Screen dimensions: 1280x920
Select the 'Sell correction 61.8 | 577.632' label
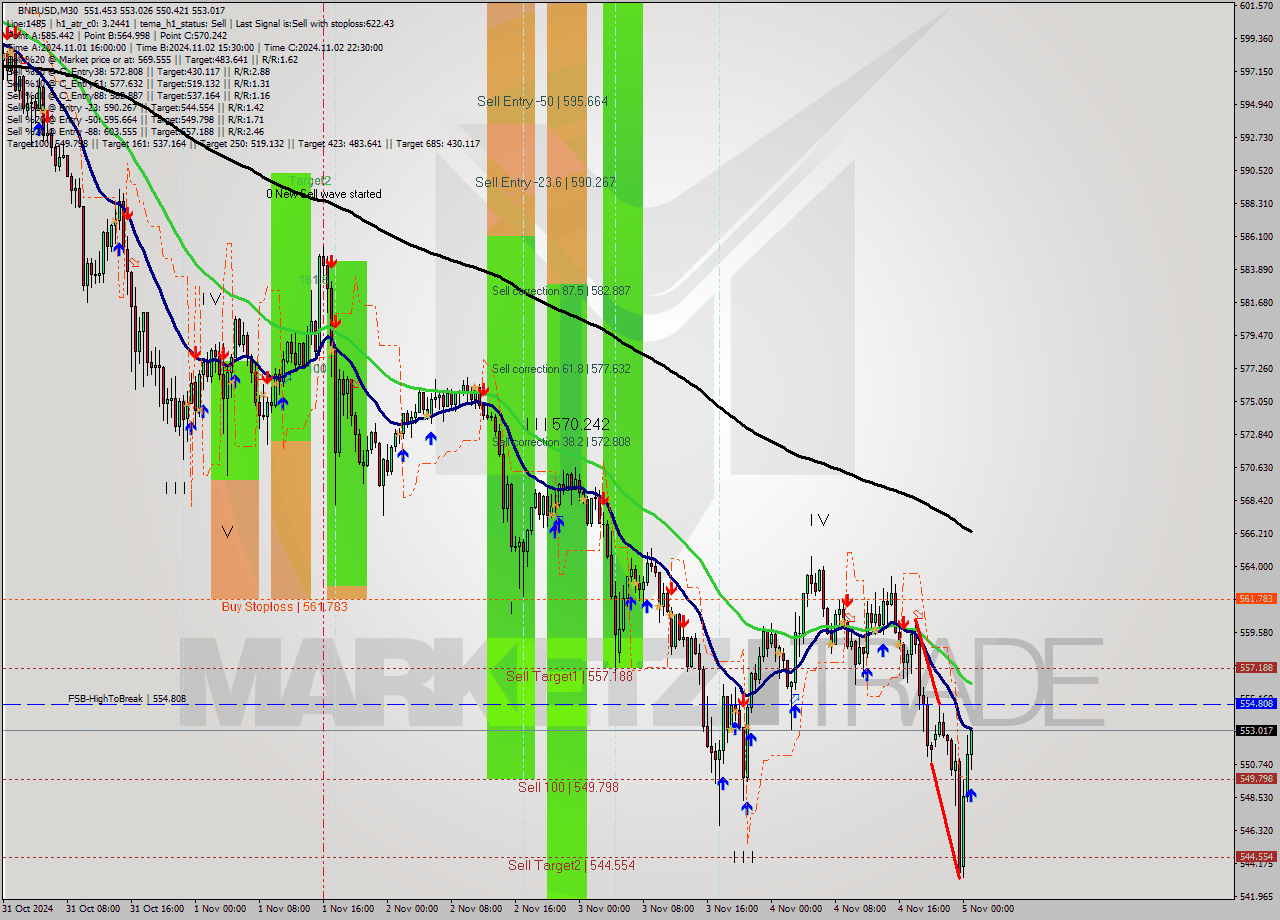(x=561, y=368)
